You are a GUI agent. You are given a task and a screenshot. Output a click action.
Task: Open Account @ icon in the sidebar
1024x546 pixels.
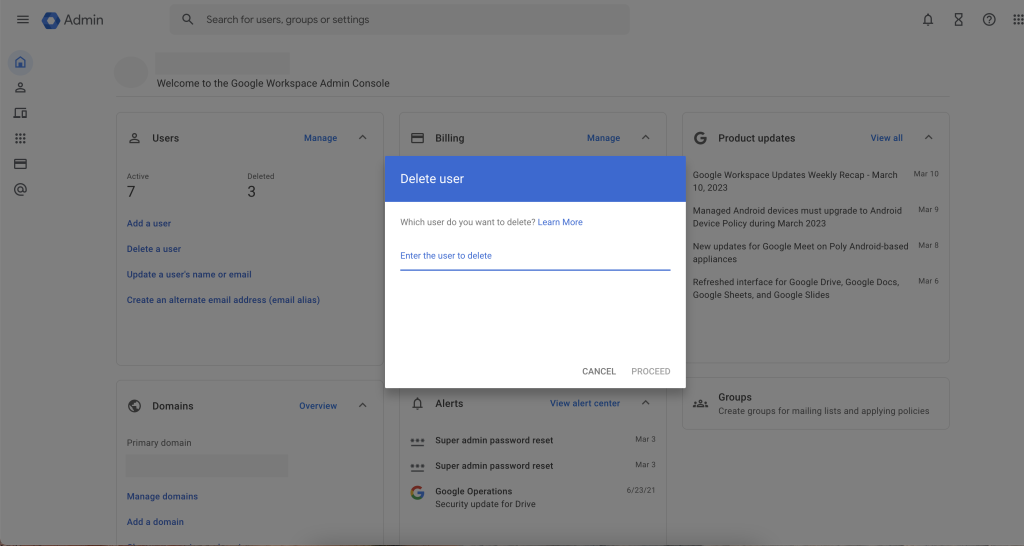(20, 188)
